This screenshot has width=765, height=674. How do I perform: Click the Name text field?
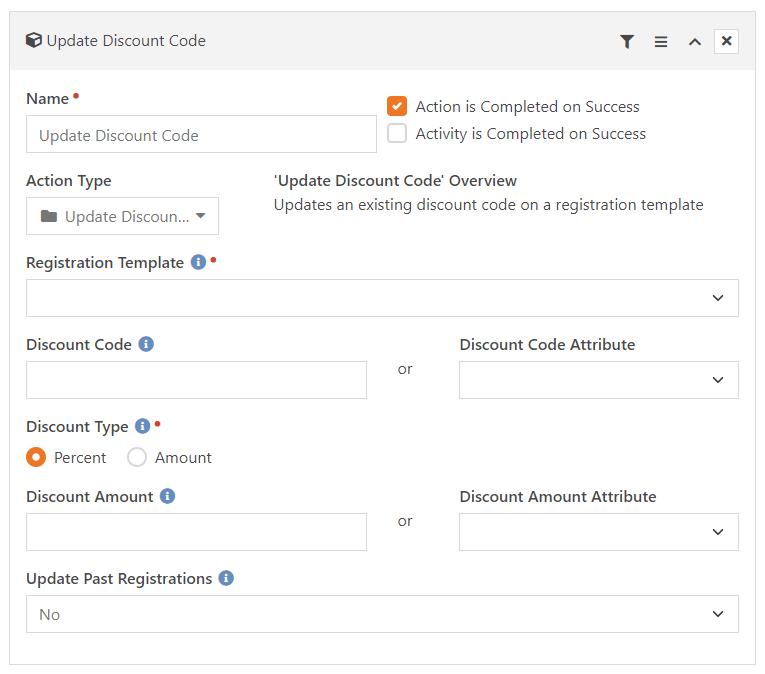[x=201, y=134]
